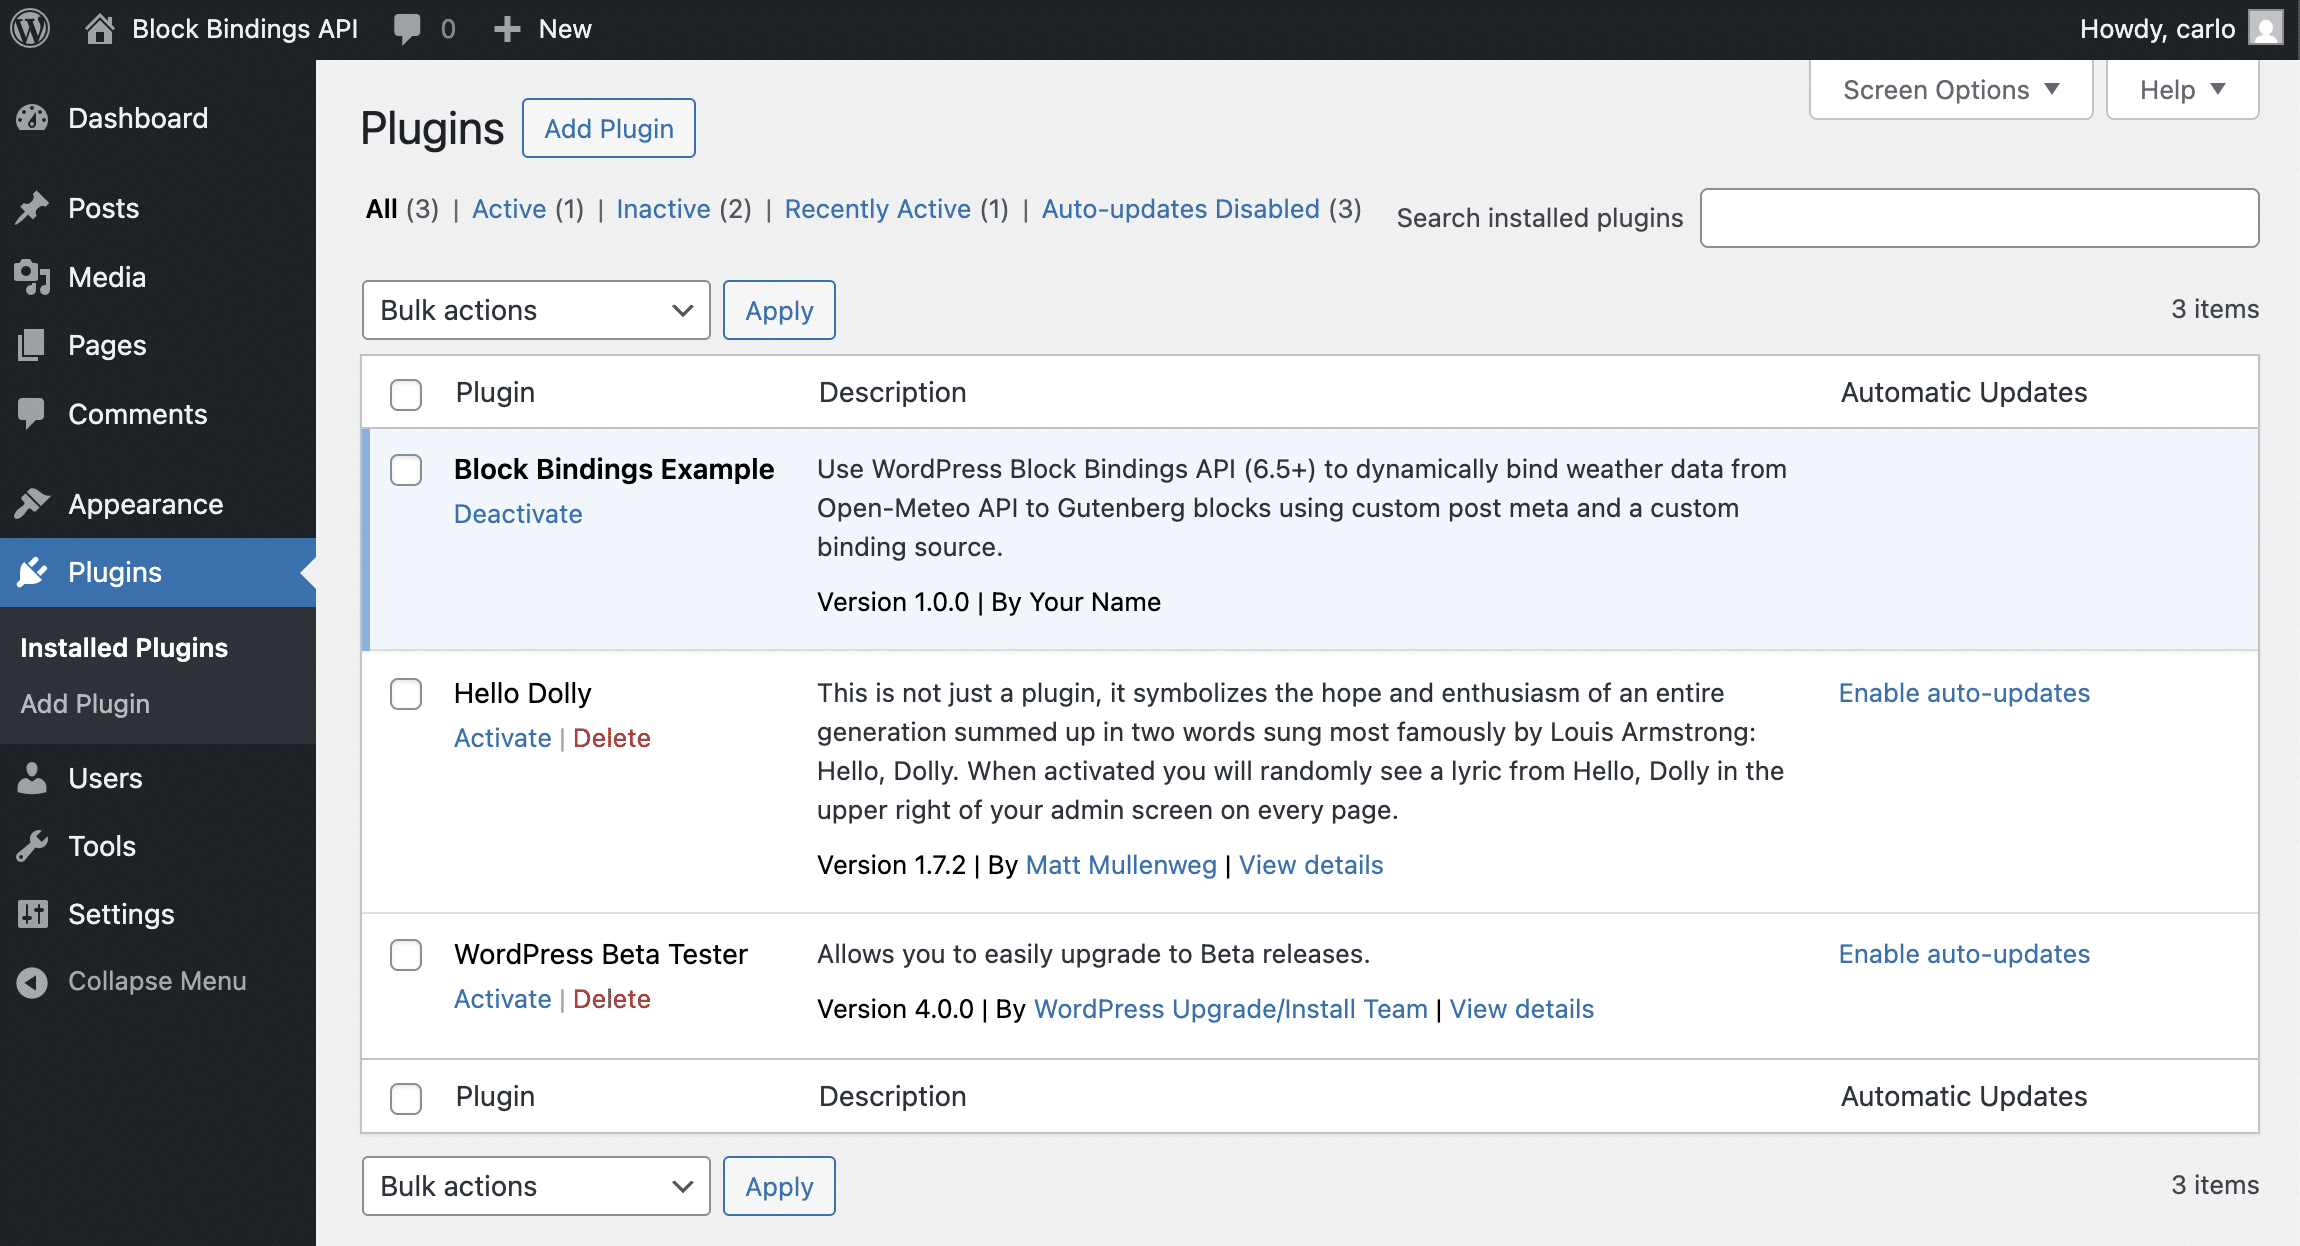
Task: Expand the Screen Options panel
Action: click(x=1949, y=89)
